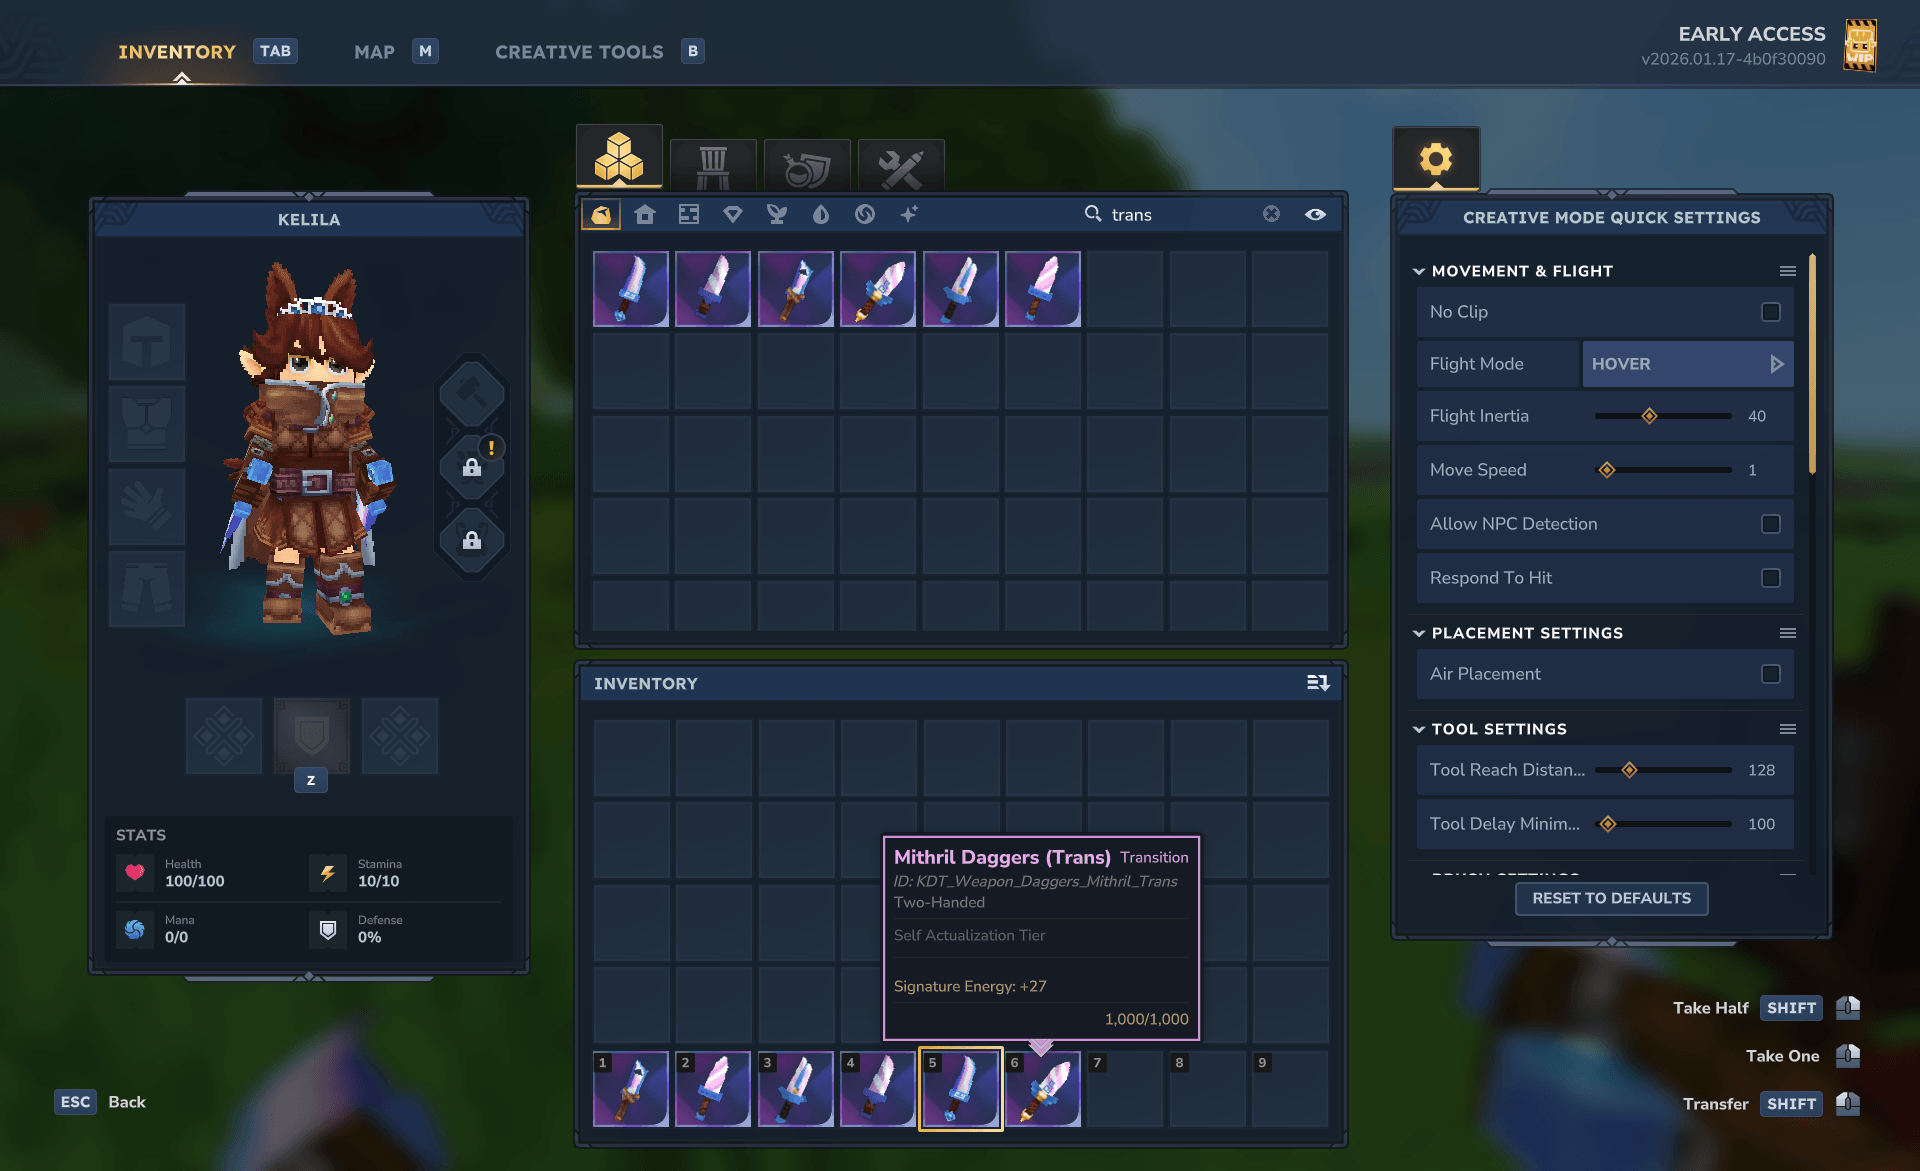Enable the Air Placement checkbox
1920x1171 pixels.
click(x=1771, y=674)
